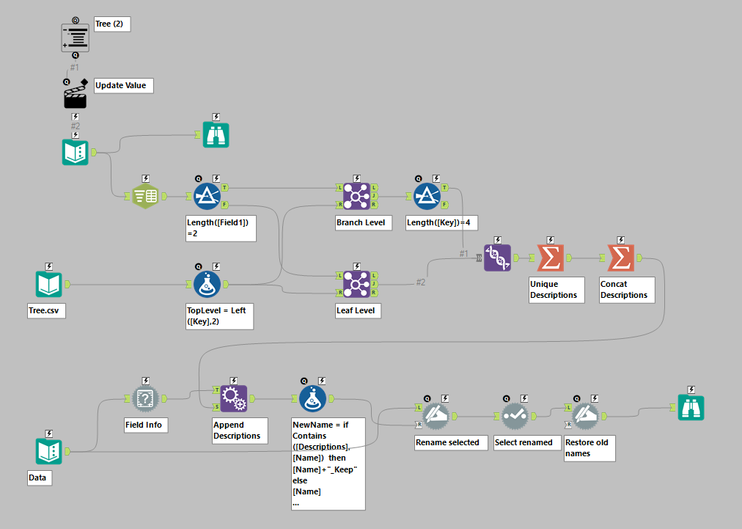The height and width of the screenshot is (529, 742).
Task: Click the NewName formula flask tool
Action: [x=312, y=399]
